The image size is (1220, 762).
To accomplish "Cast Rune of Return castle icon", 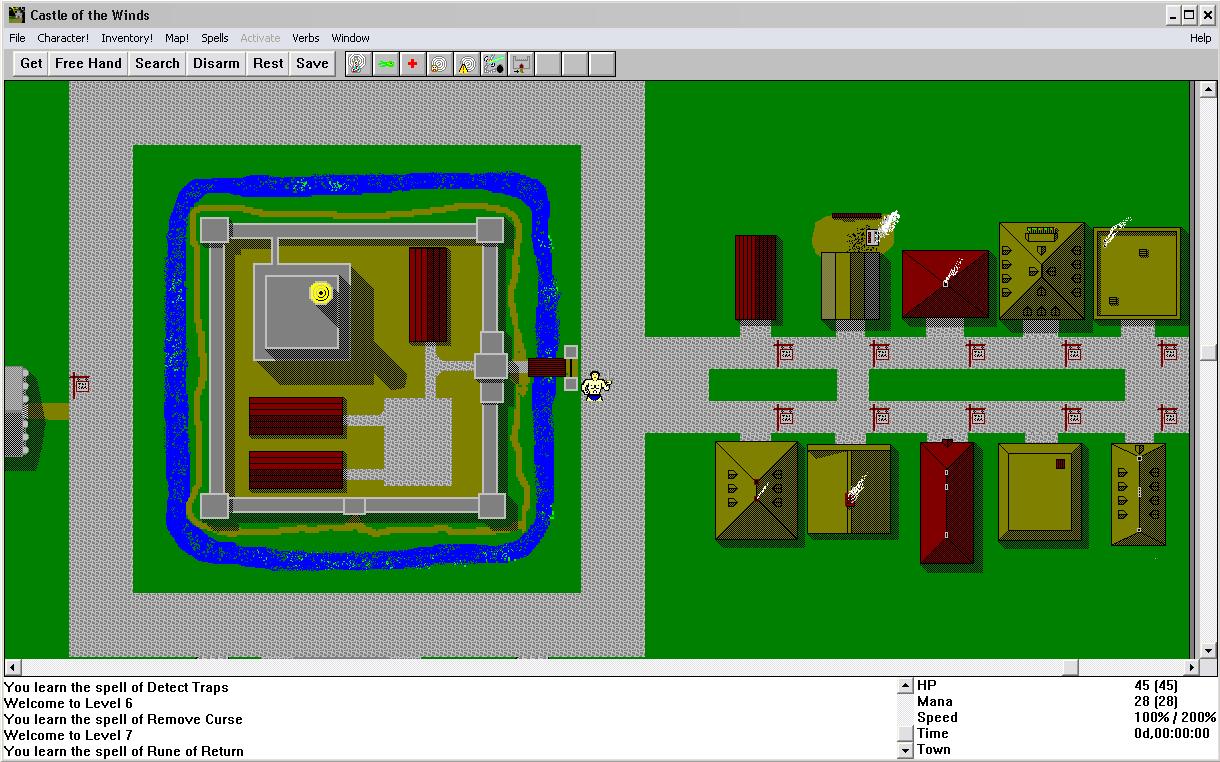I will 520,63.
